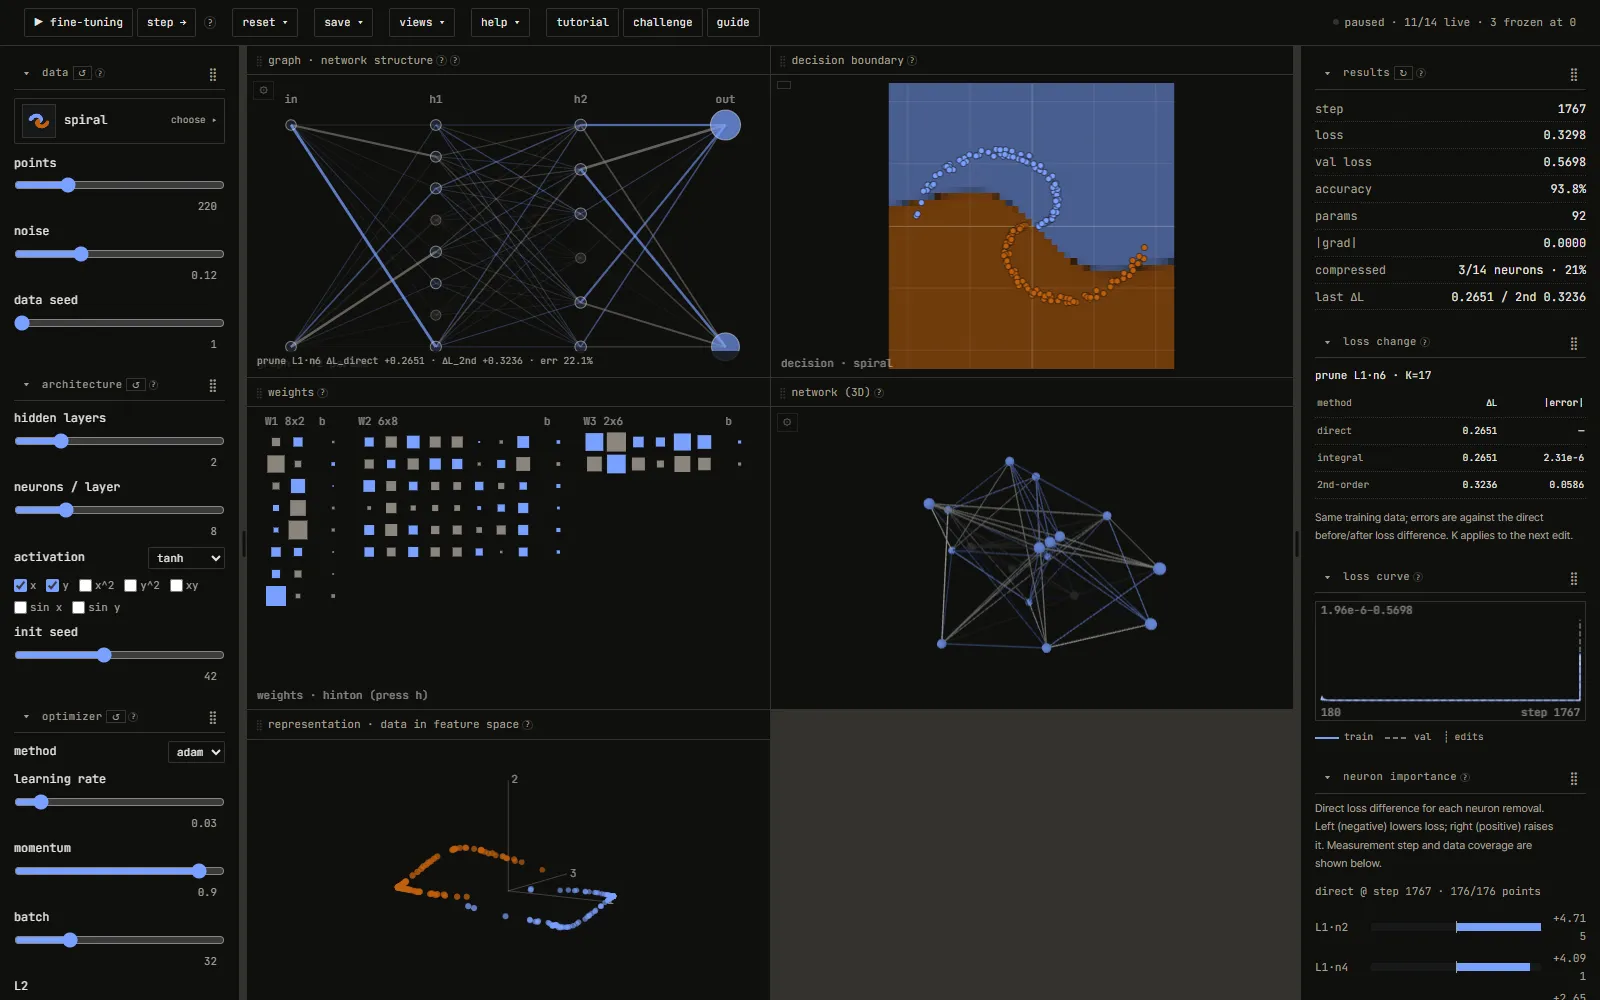Click the neuron importance panel drag handle
This screenshot has height=1000, width=1600.
coord(1574,778)
